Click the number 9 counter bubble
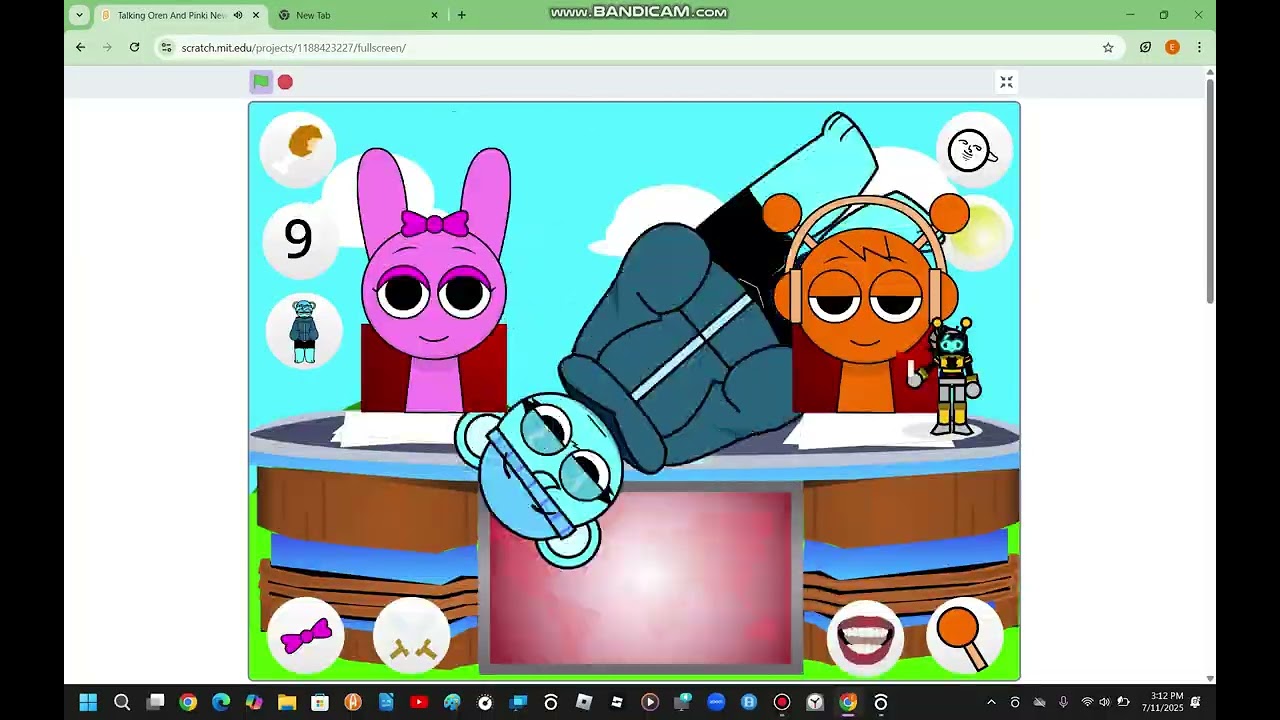The height and width of the screenshot is (720, 1280). pos(298,239)
